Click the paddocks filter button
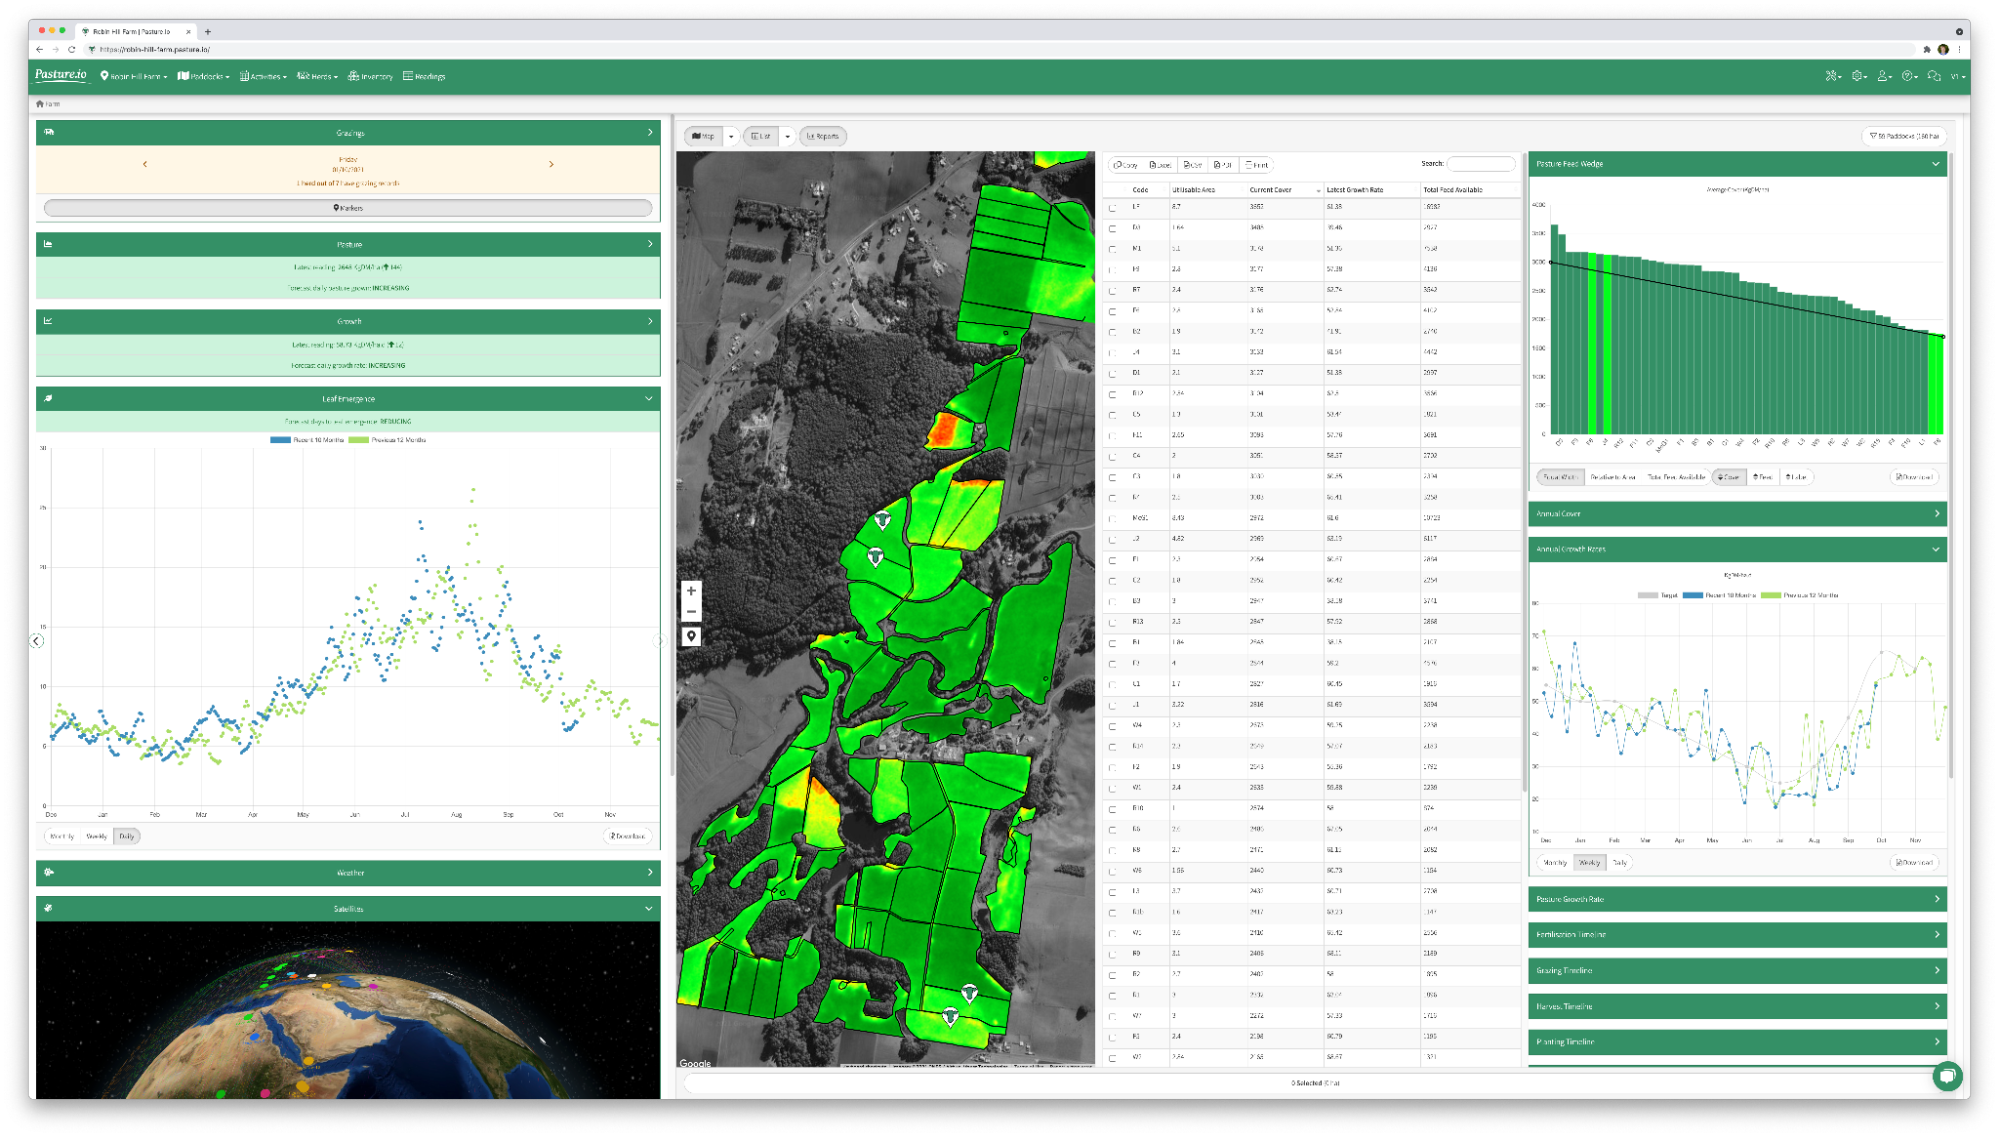Screen dimensions: 1999x1137 tap(1904, 136)
